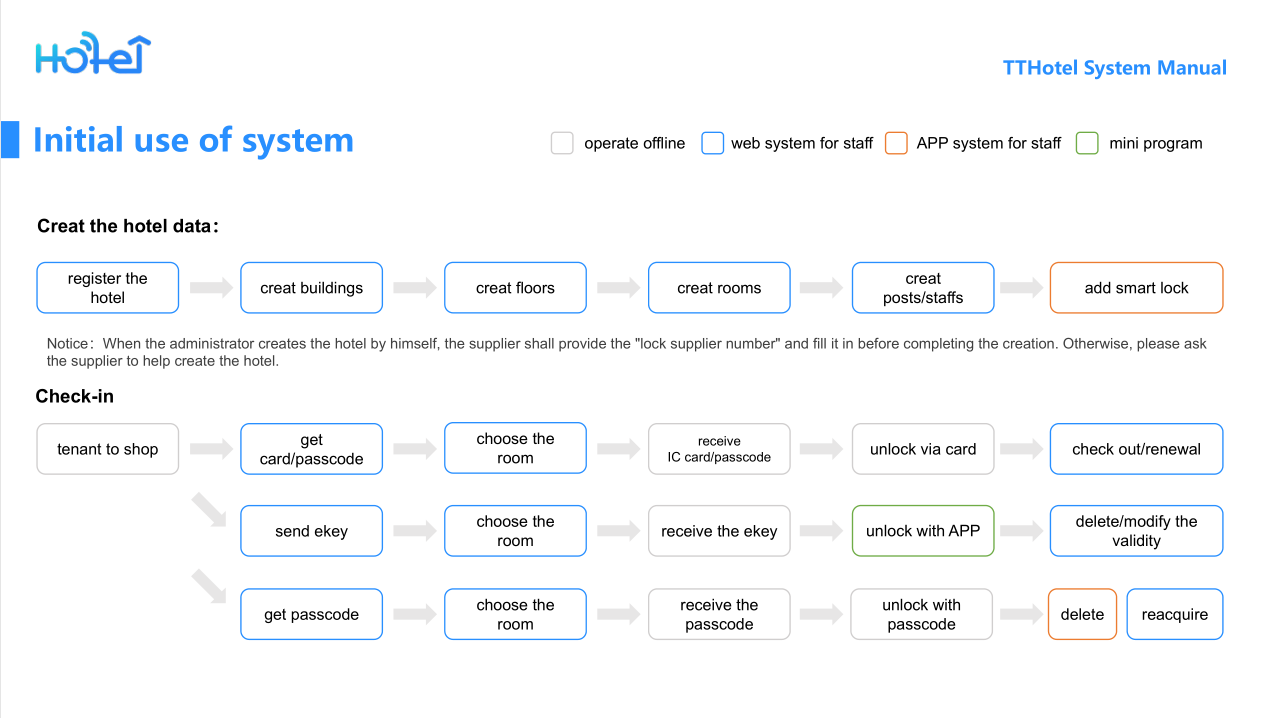Click the 'TTHotel System Manual' header text
This screenshot has width=1269, height=718.
1114,68
